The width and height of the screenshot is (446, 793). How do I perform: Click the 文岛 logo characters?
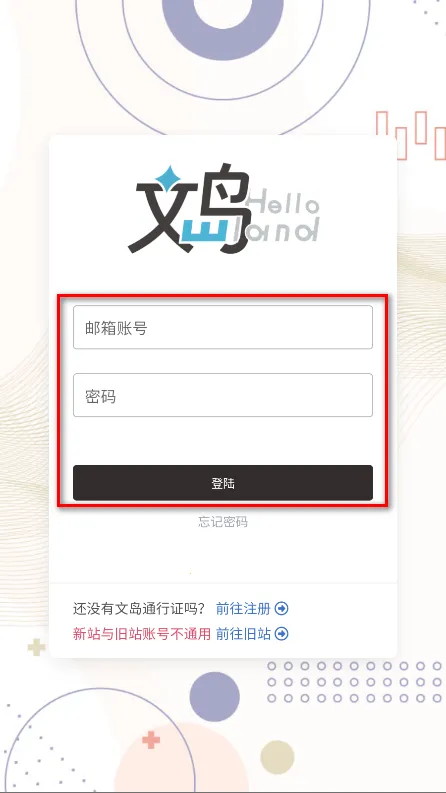click(190, 208)
